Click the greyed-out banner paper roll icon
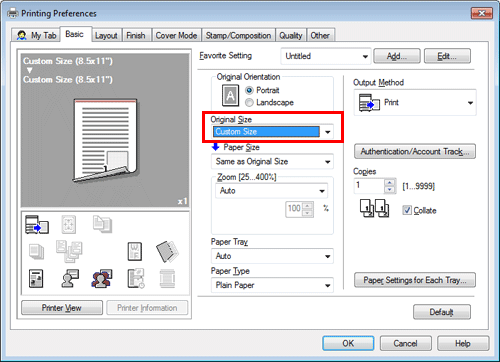Screen dimensions: 500x362 [167, 279]
